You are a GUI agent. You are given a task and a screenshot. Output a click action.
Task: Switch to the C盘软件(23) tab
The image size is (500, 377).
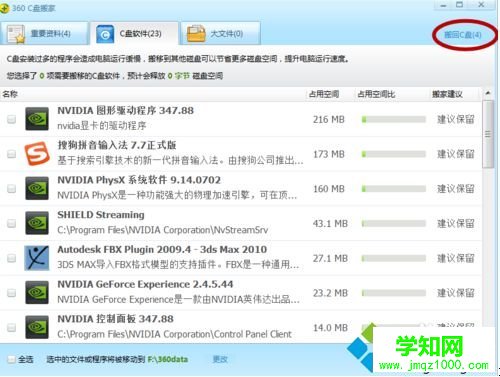(134, 33)
